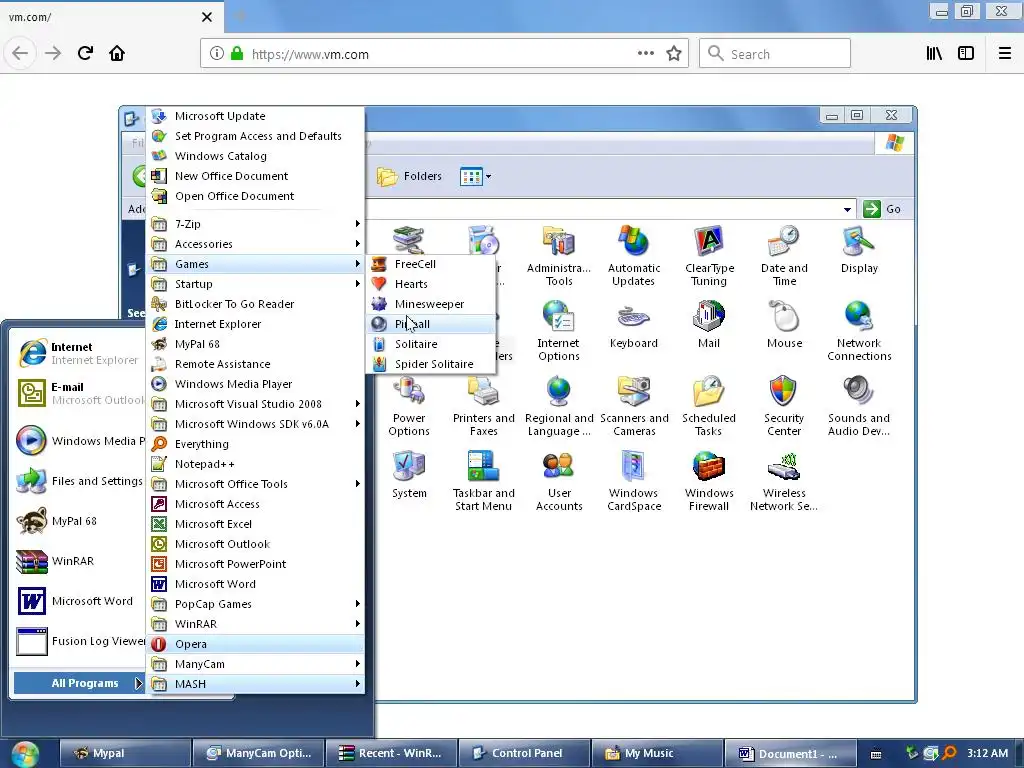
Task: Open the address bar dropdown arrow
Action: coord(847,210)
